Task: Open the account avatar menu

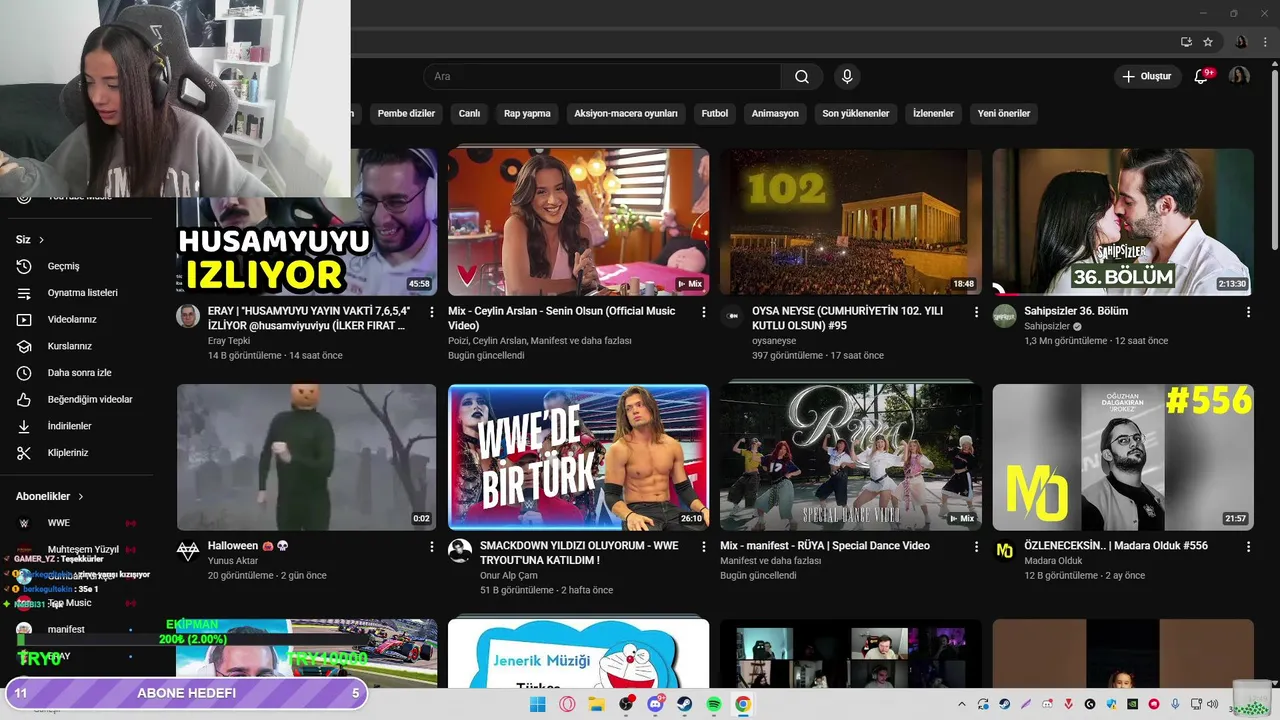Action: 1239,77
